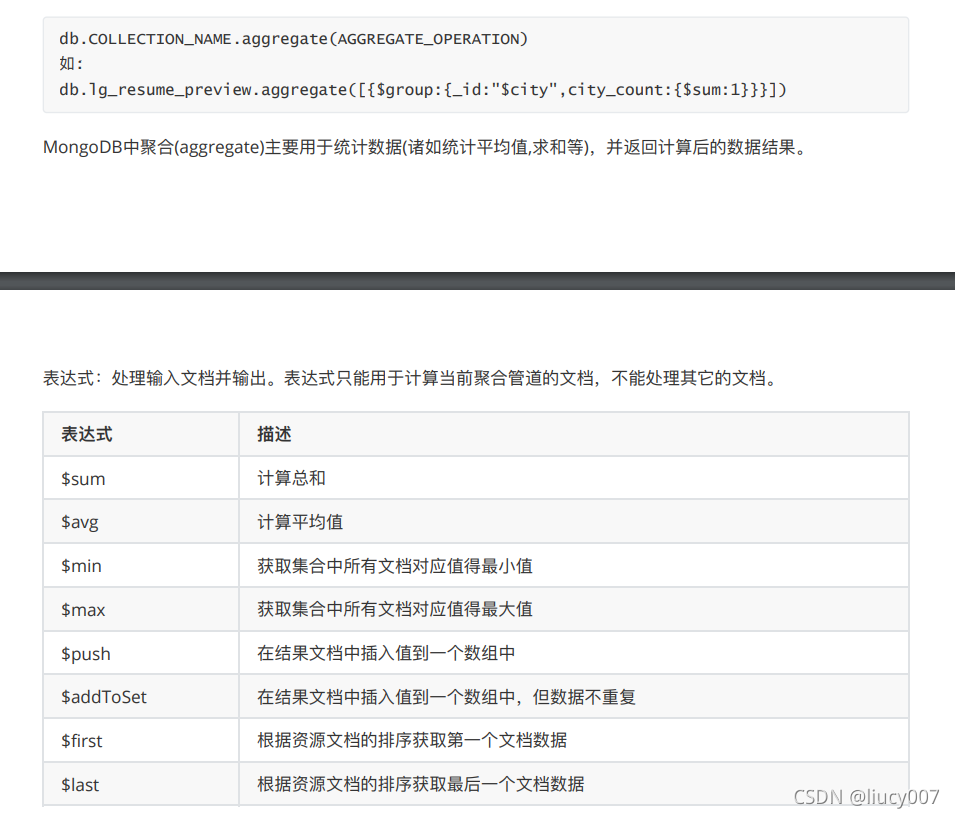Select the $sum table cell

tap(141, 478)
